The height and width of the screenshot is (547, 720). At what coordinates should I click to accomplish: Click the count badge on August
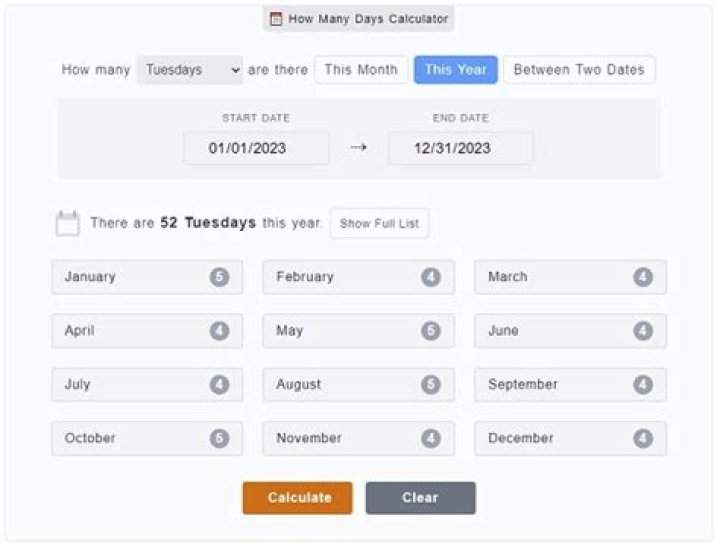tap(431, 385)
